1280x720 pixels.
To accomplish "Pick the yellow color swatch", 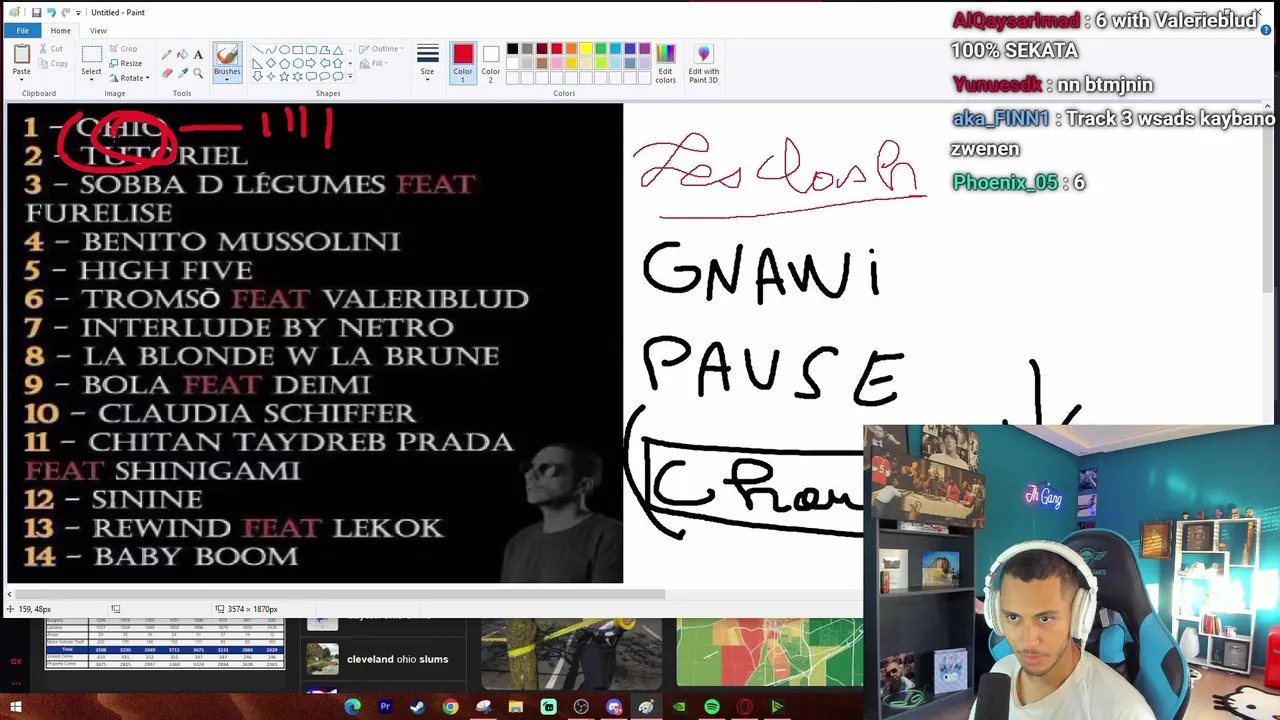I will tap(586, 49).
